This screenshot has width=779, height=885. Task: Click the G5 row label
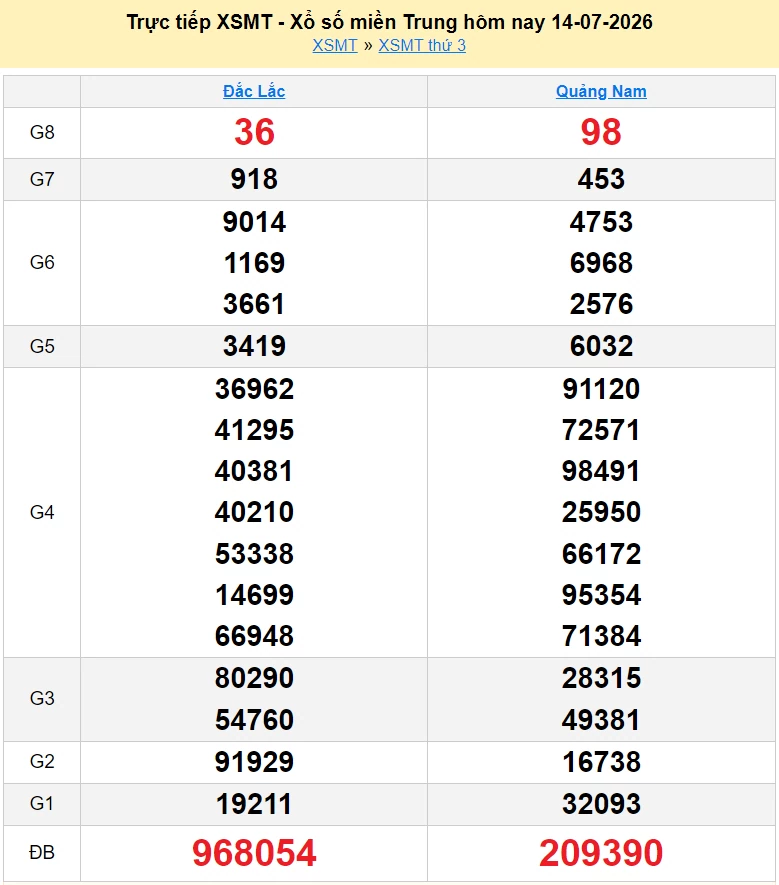(42, 346)
